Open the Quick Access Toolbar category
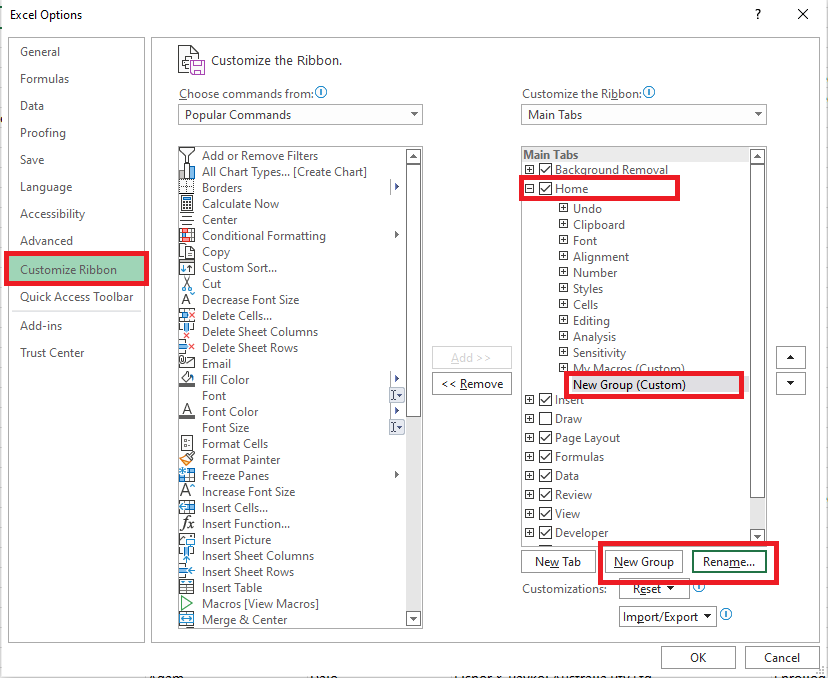 pyautogui.click(x=77, y=297)
